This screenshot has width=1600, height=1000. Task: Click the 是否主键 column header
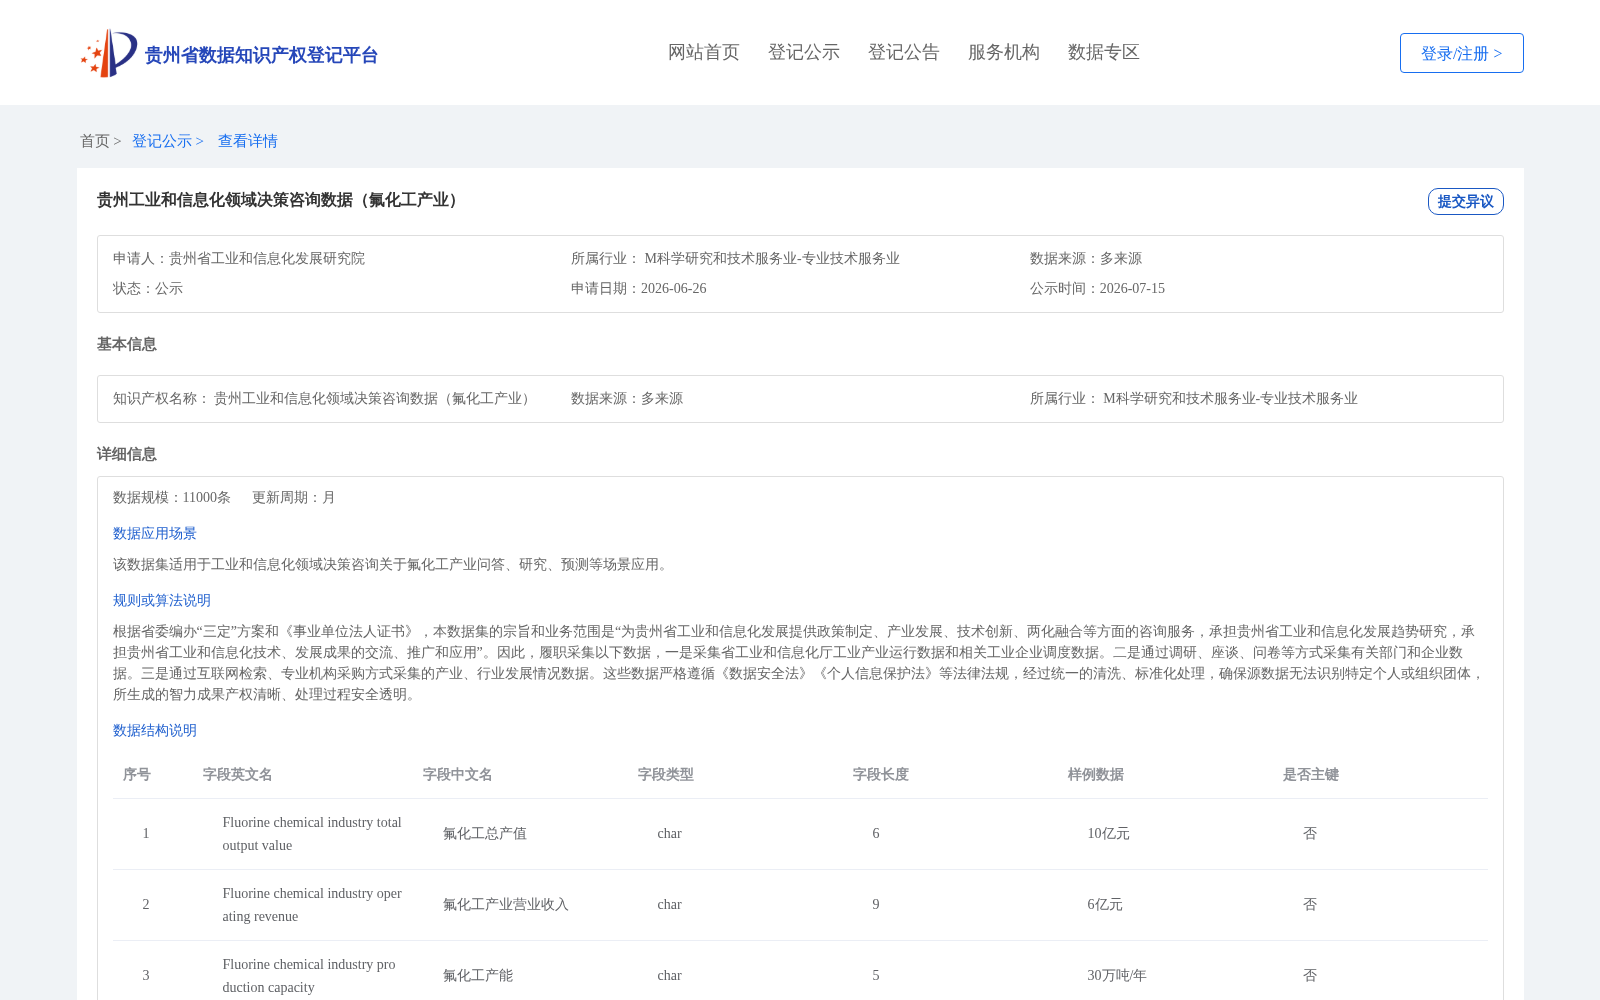click(1311, 774)
